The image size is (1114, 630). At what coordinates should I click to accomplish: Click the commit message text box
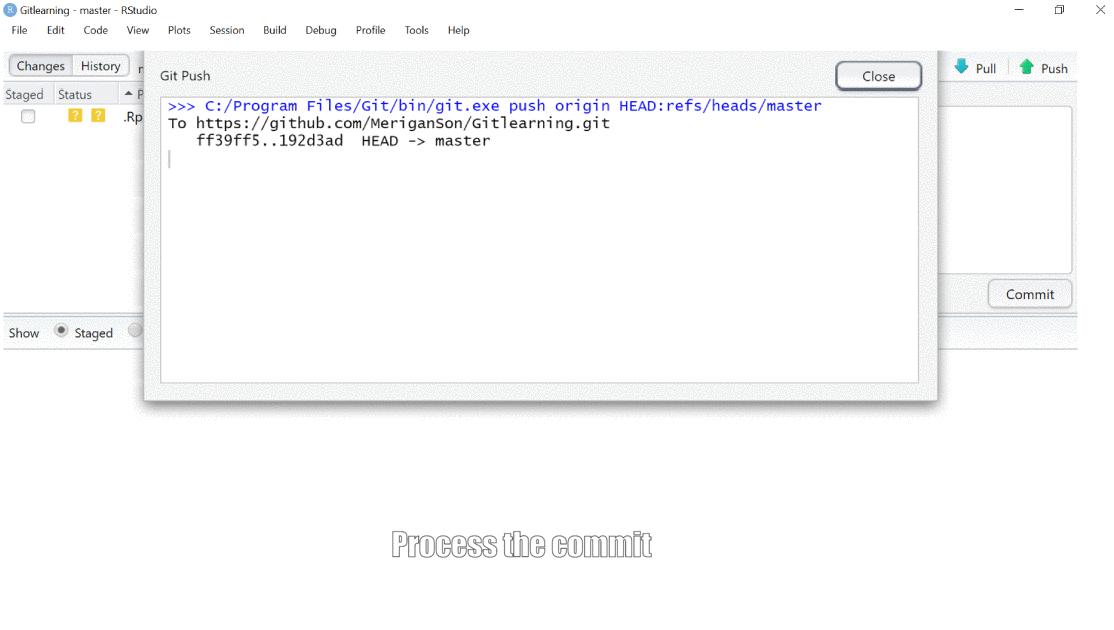coord(1005,190)
